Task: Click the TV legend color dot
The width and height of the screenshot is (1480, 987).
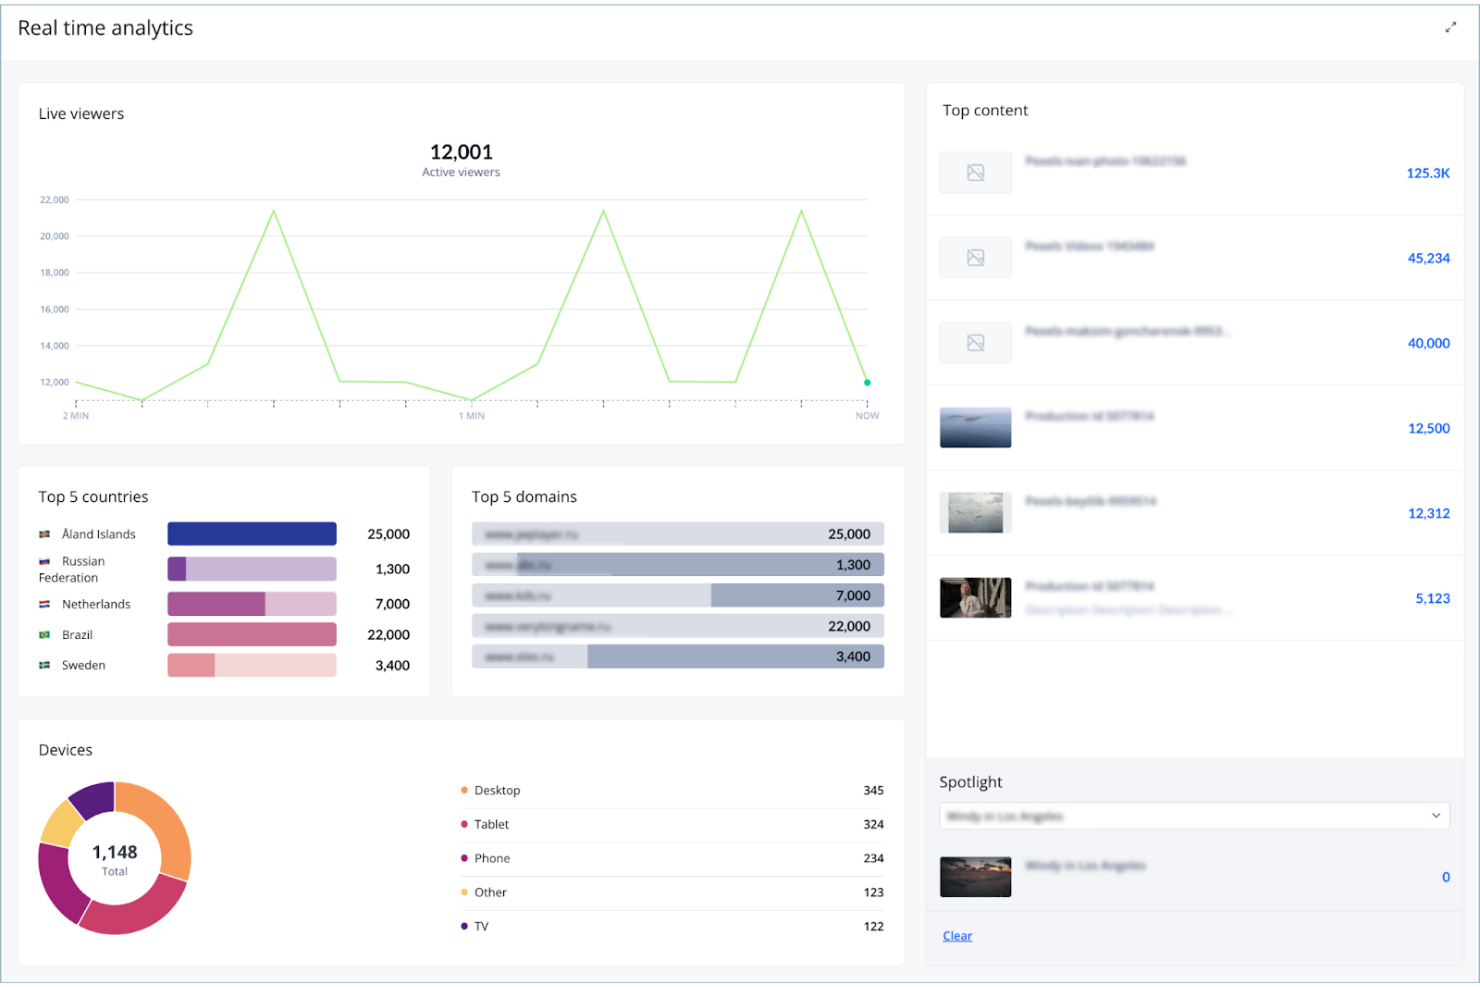Action: click(465, 925)
